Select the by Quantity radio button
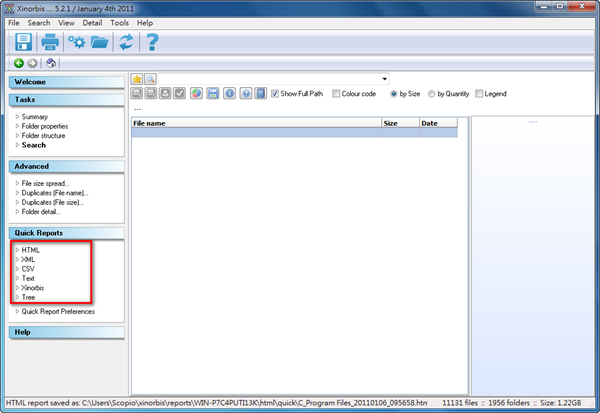 pos(432,94)
